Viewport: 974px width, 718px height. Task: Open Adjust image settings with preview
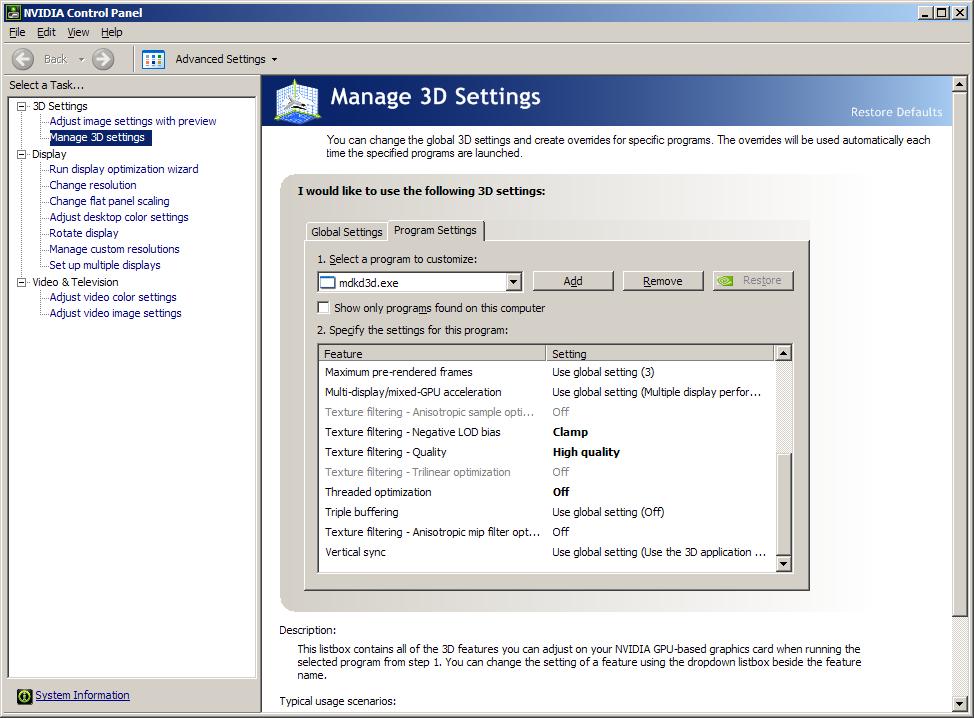click(133, 121)
